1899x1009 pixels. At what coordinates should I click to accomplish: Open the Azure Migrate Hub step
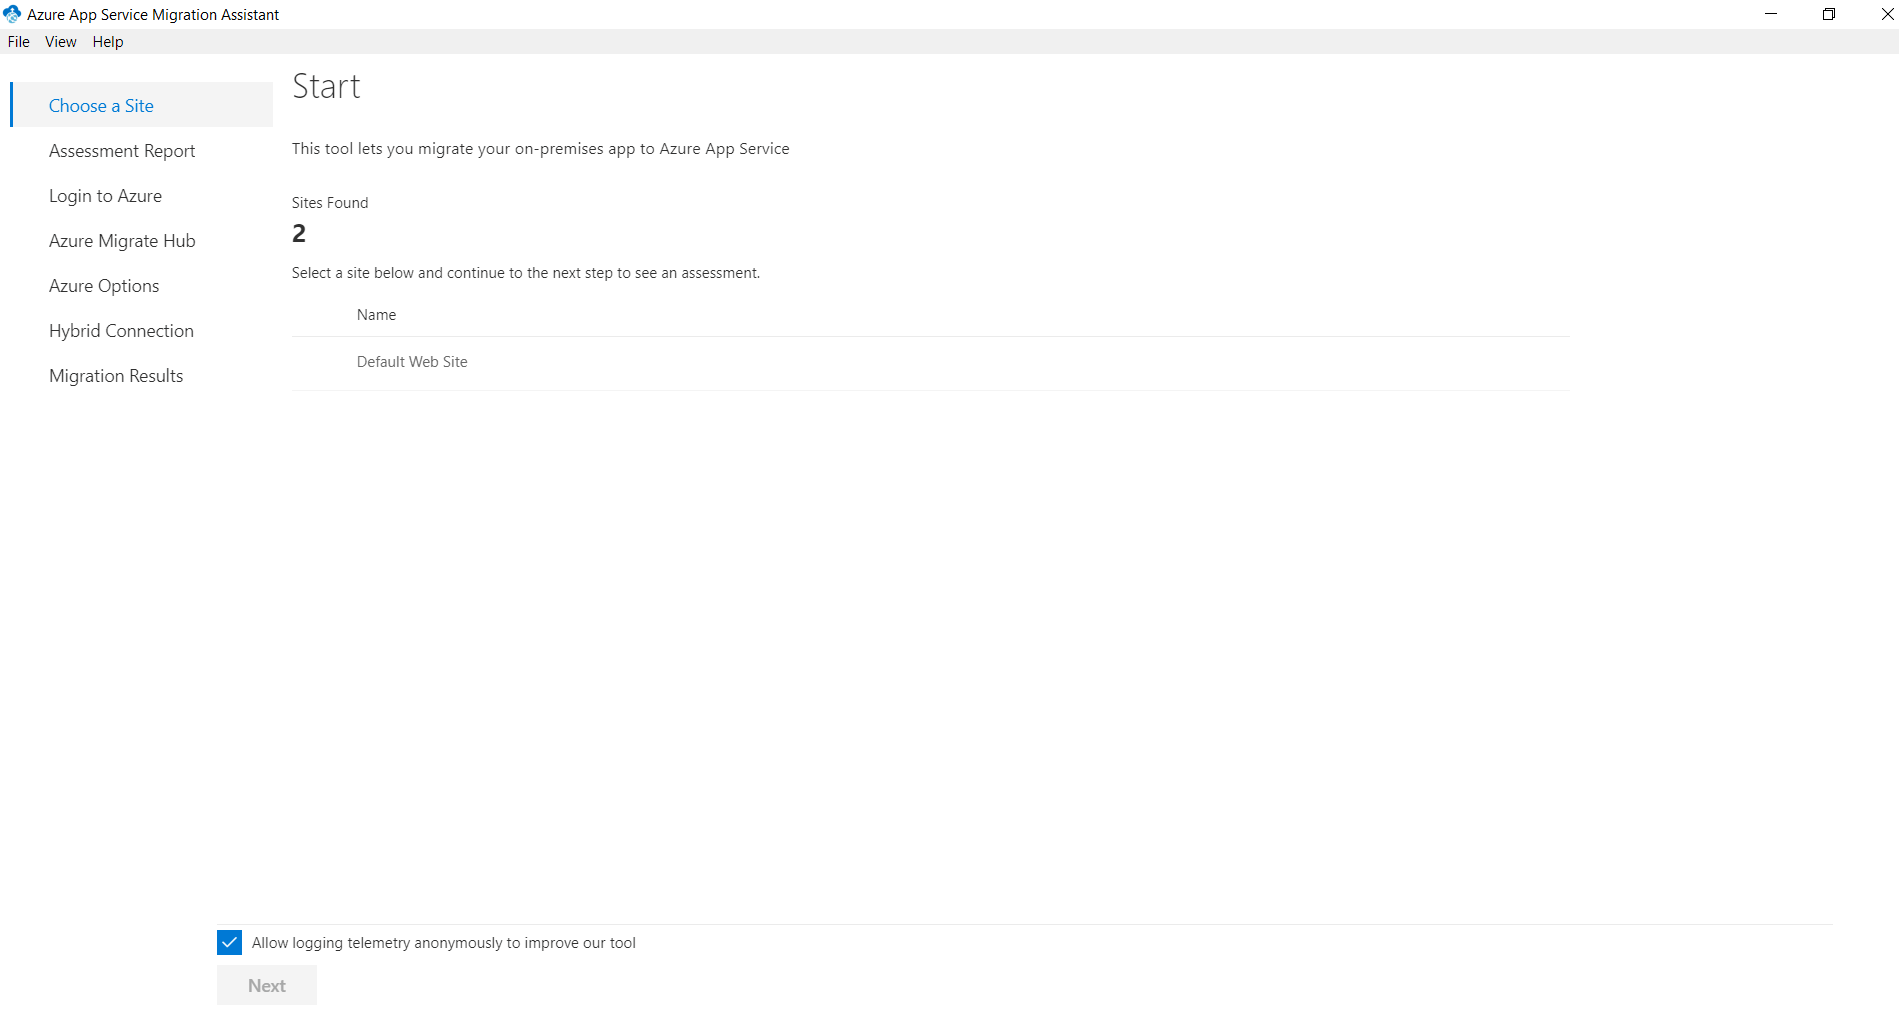click(x=122, y=241)
